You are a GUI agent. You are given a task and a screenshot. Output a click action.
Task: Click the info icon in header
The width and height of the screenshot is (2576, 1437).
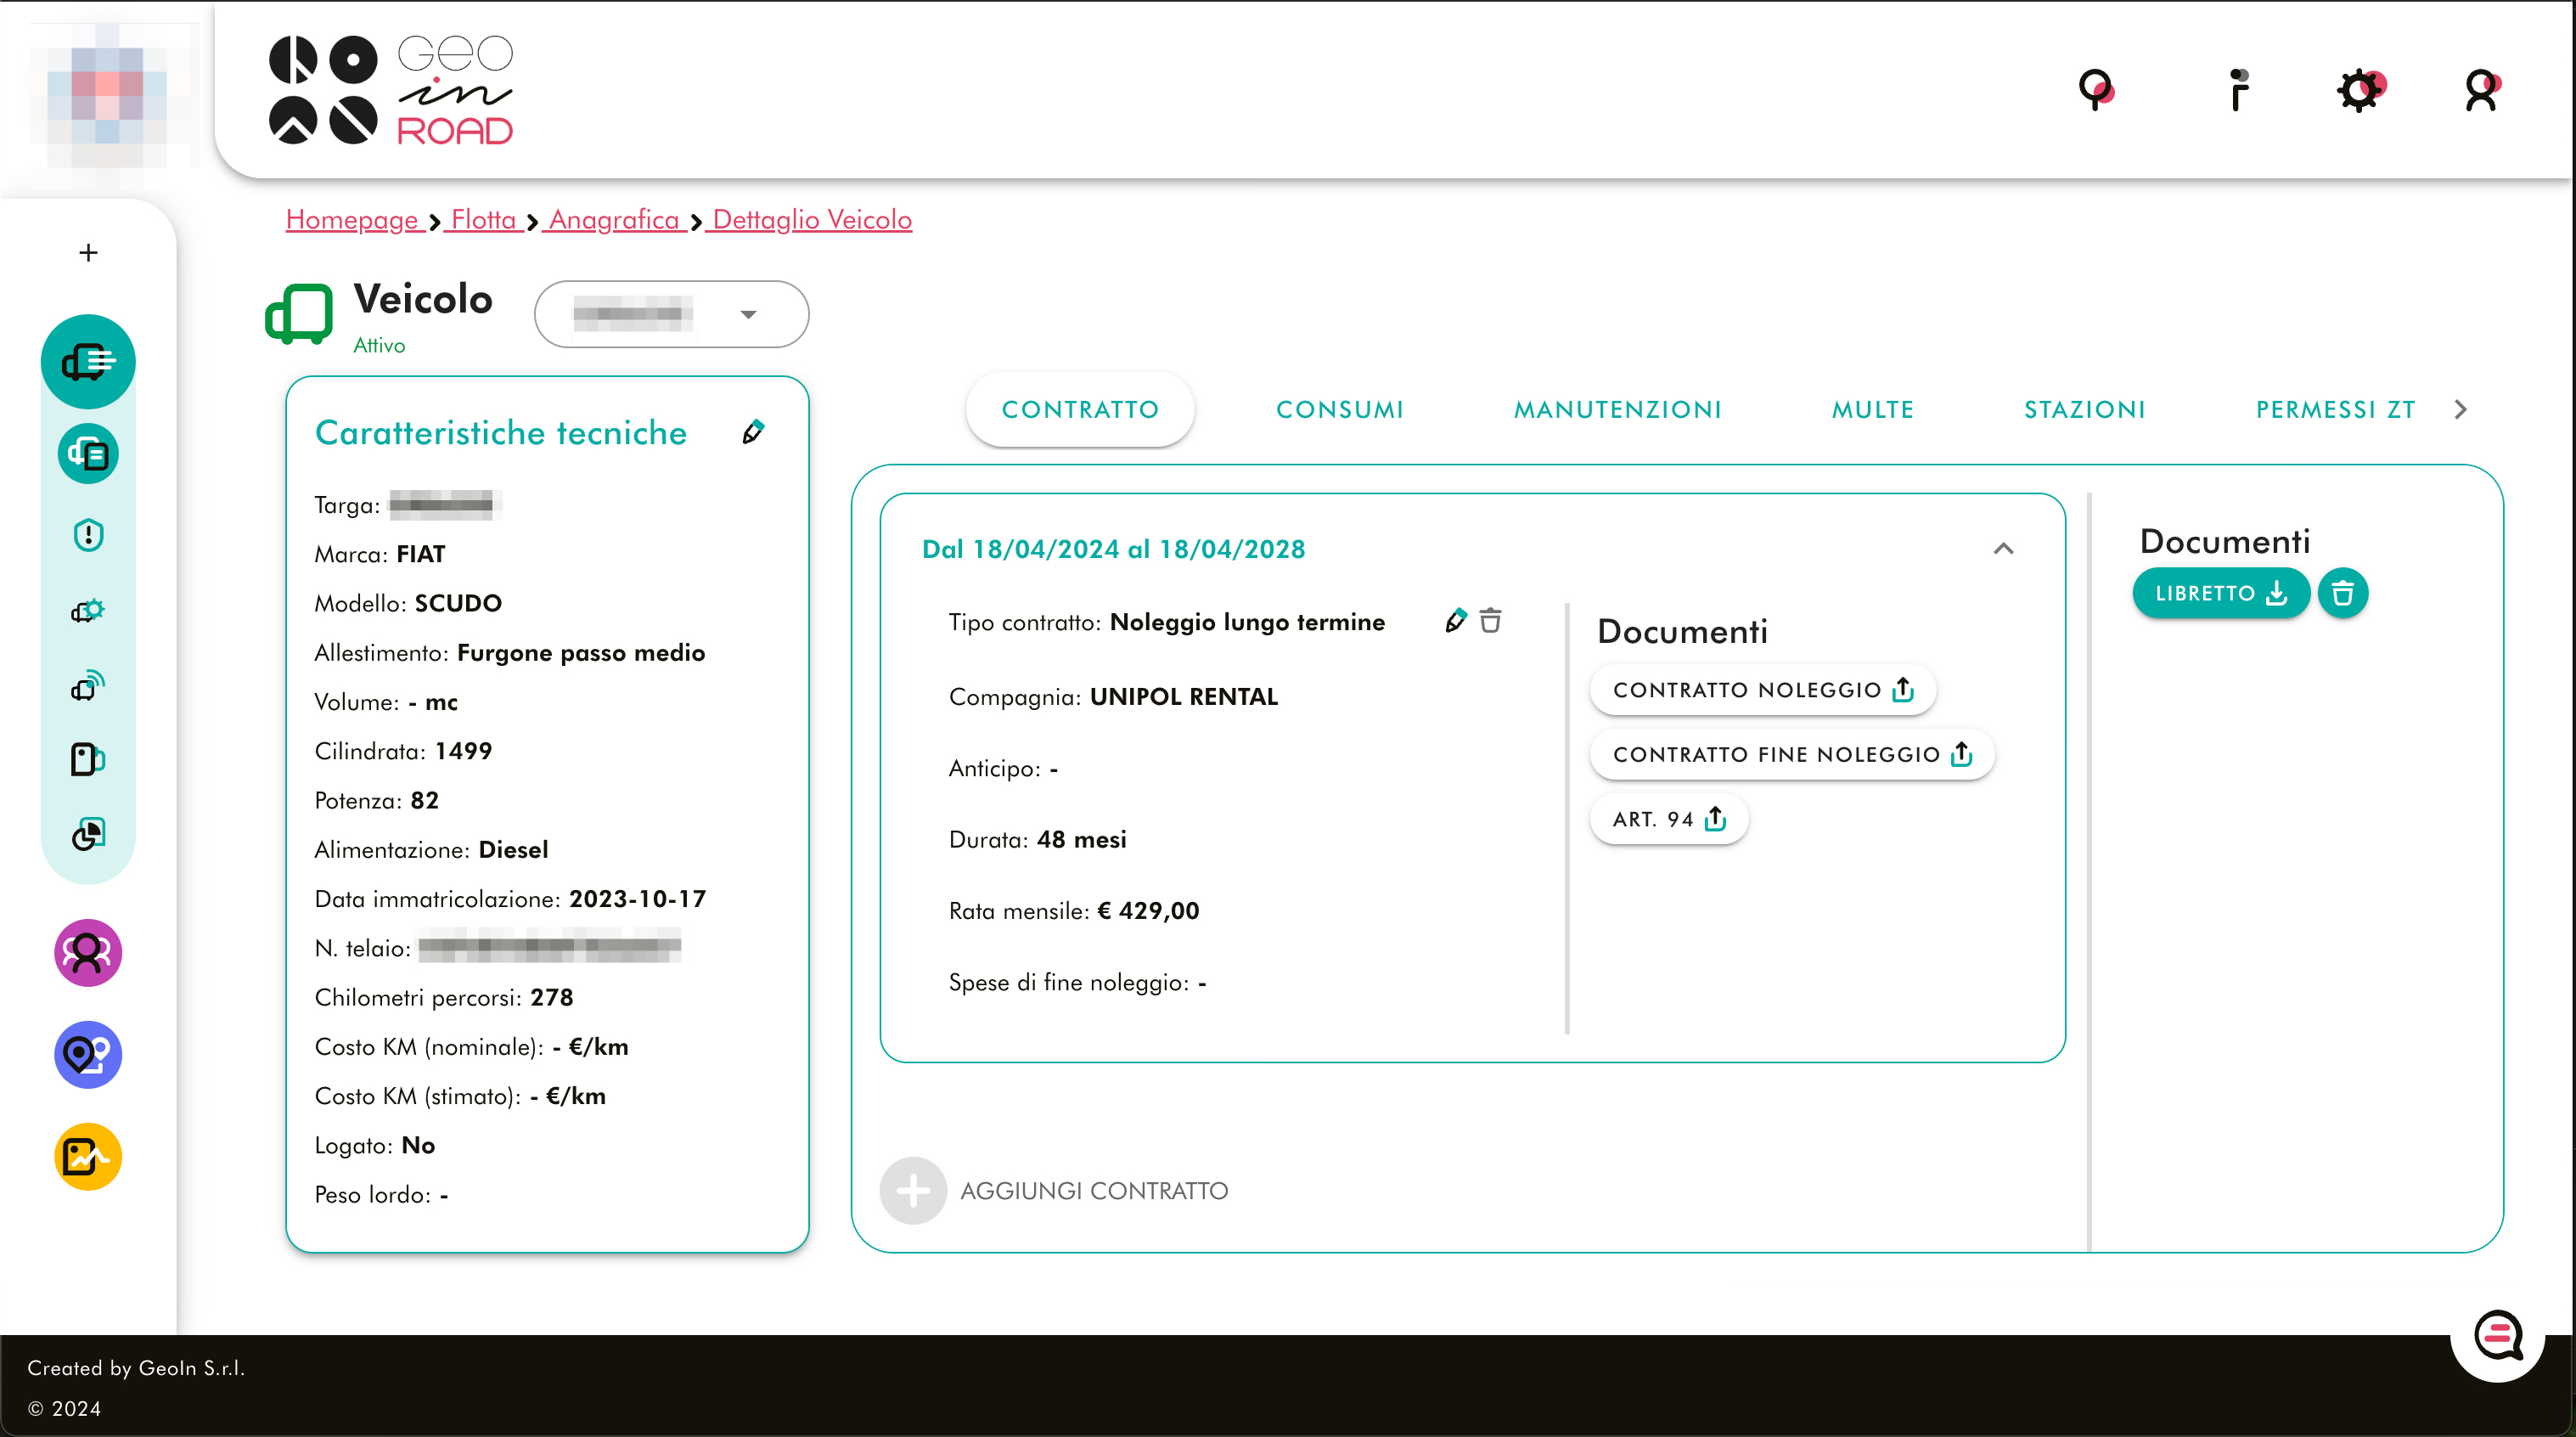pyautogui.click(x=2238, y=91)
